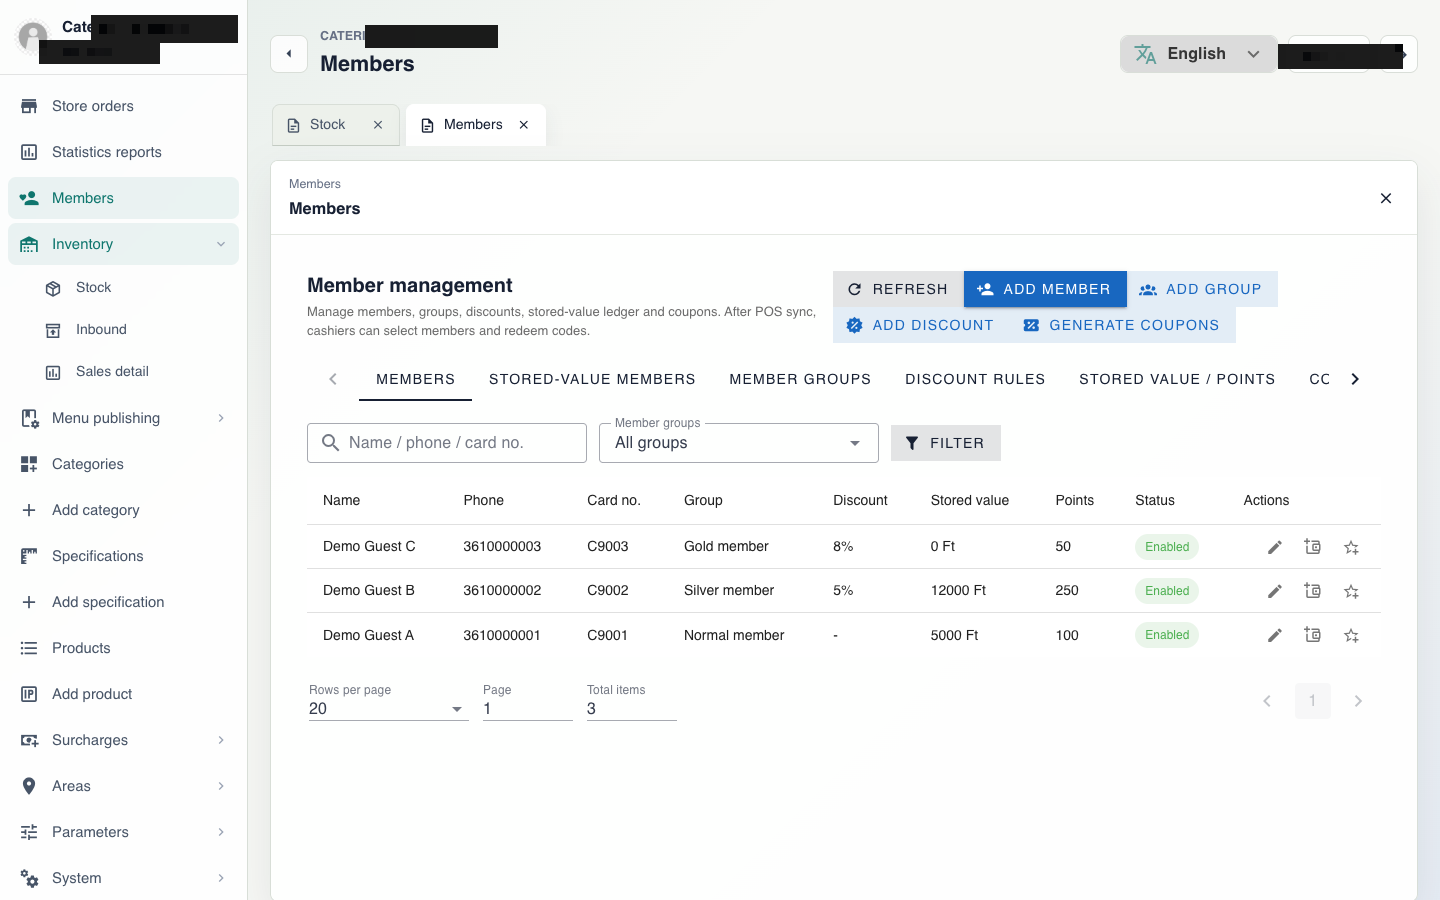Focus the Name / phone / card no. search field
The width and height of the screenshot is (1440, 900).
[447, 443]
